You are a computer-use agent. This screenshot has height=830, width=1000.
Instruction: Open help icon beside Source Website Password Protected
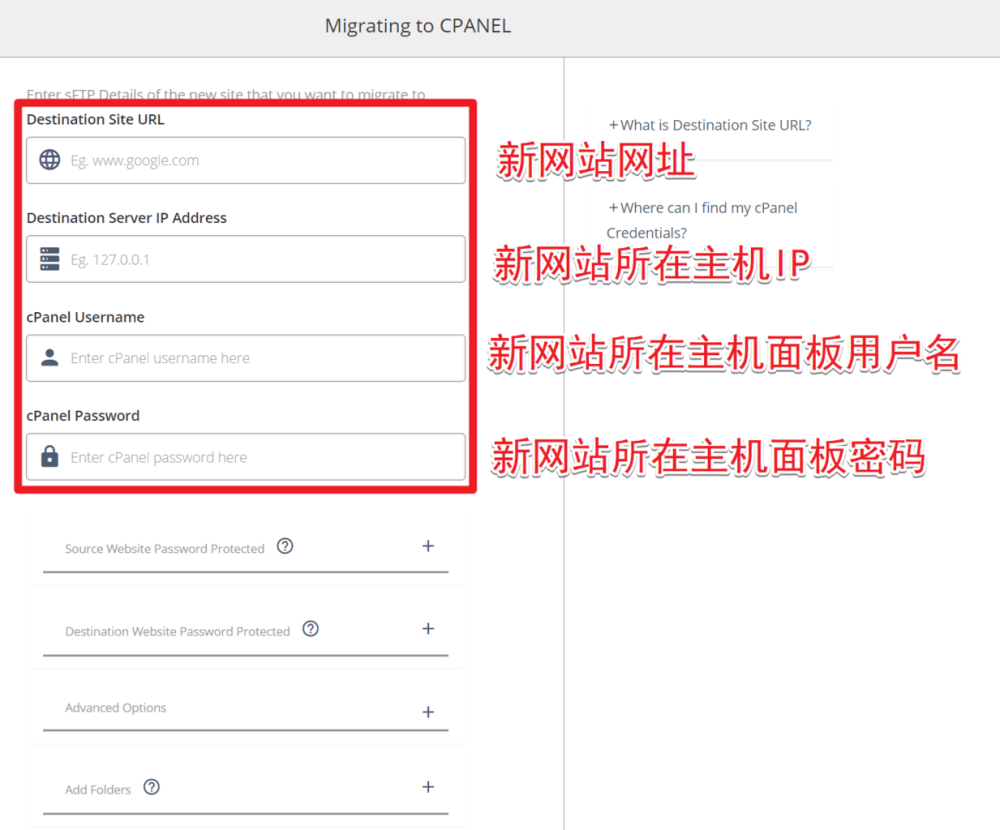click(x=285, y=546)
